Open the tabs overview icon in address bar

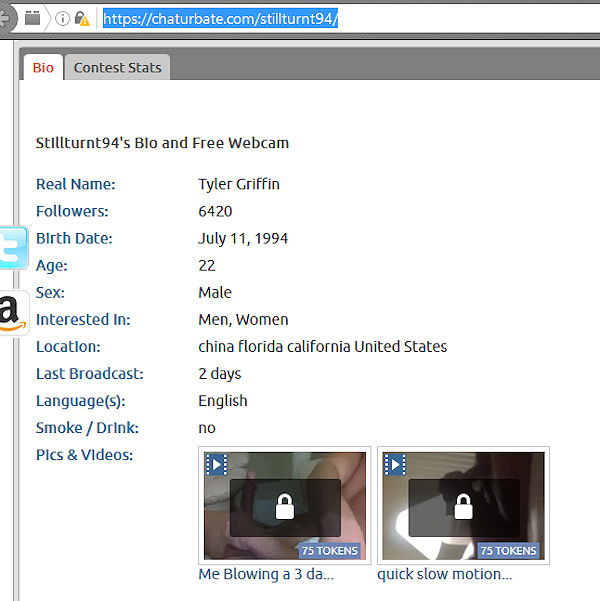pyautogui.click(x=32, y=18)
